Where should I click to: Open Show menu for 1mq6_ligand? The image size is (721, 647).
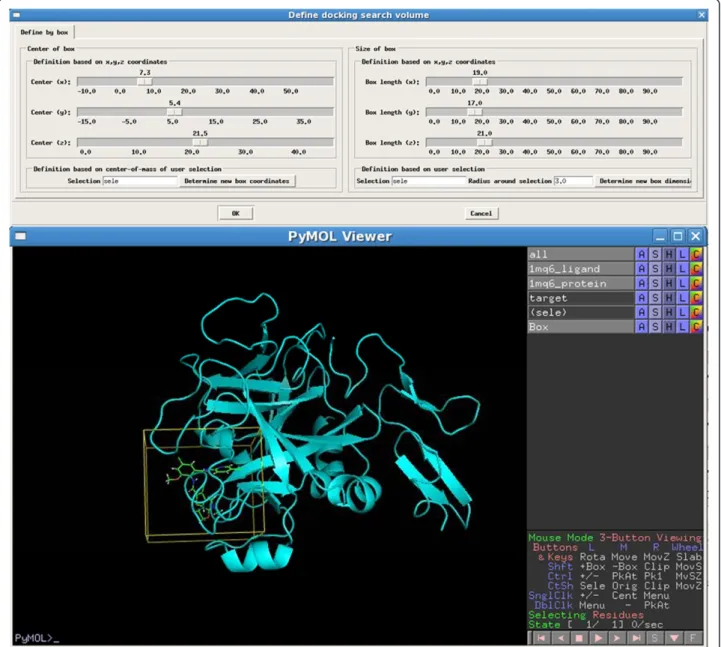click(655, 269)
